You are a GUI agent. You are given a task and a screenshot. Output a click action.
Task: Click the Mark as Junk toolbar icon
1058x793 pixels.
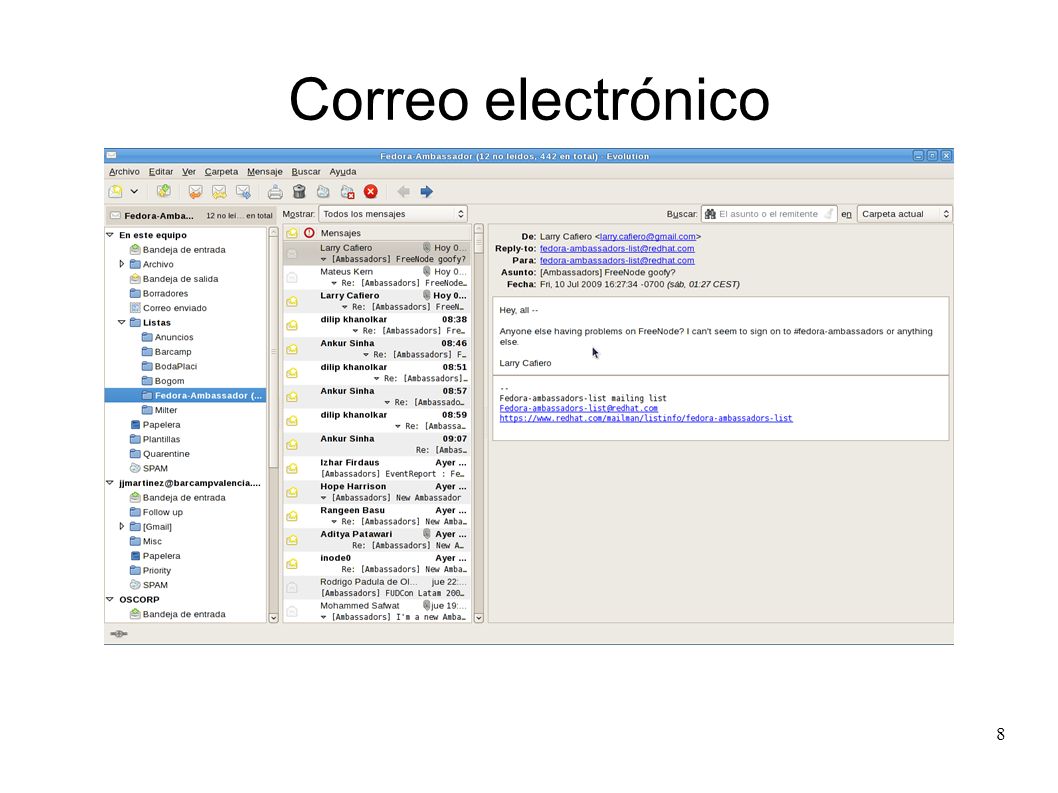point(323,192)
